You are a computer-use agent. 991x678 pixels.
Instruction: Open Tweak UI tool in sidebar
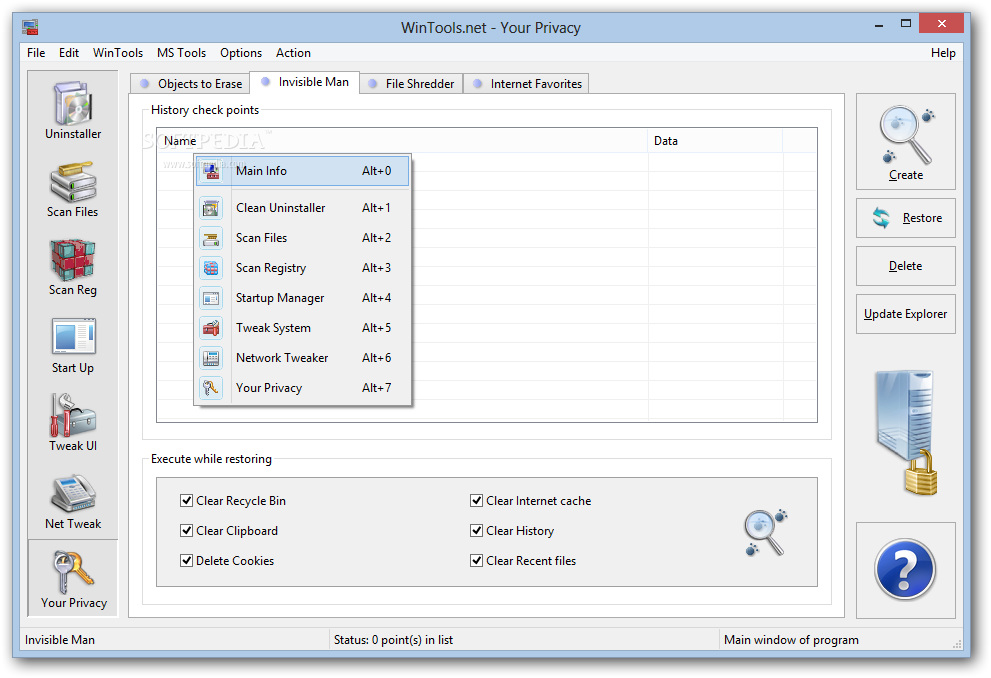coord(73,423)
